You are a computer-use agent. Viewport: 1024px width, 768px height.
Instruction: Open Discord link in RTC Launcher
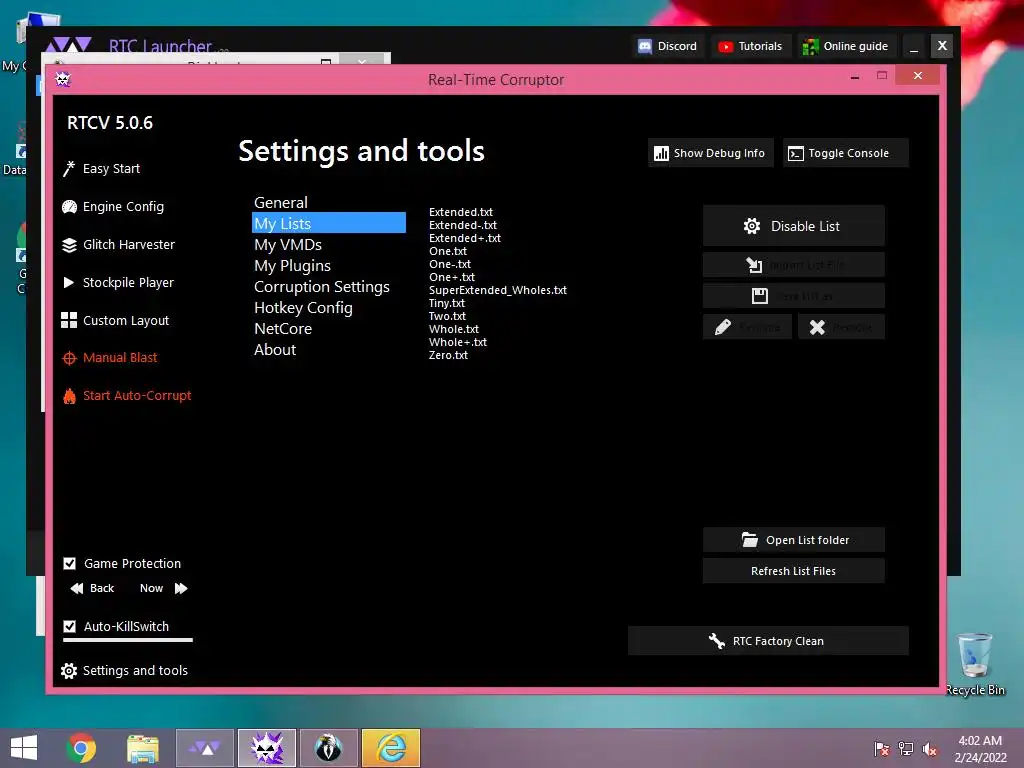click(x=667, y=46)
